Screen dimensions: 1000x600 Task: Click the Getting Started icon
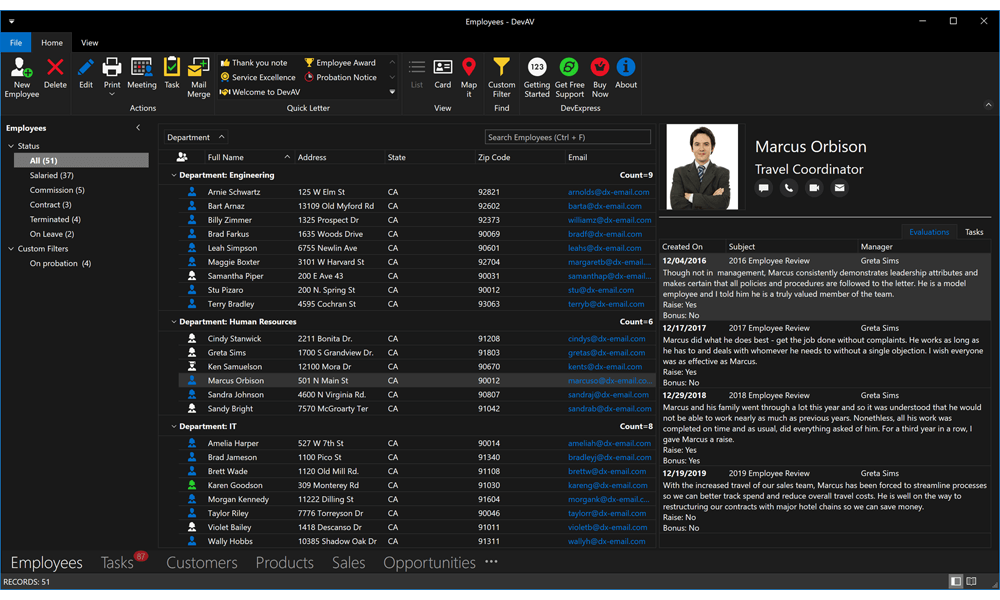(x=537, y=72)
